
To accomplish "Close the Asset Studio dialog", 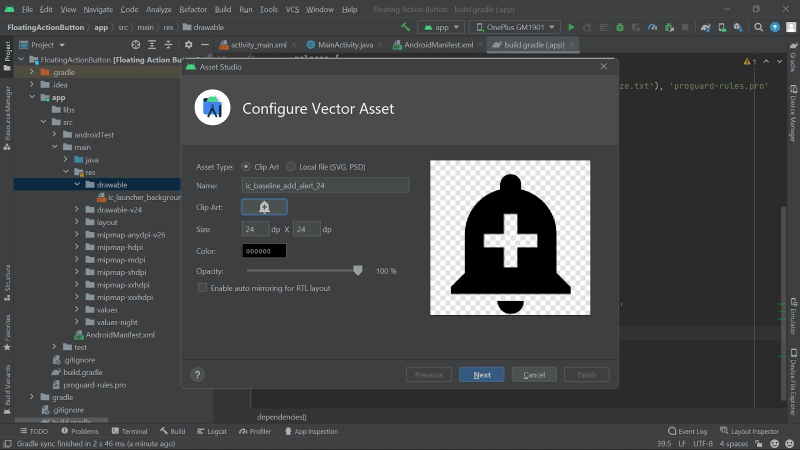I will pos(604,66).
